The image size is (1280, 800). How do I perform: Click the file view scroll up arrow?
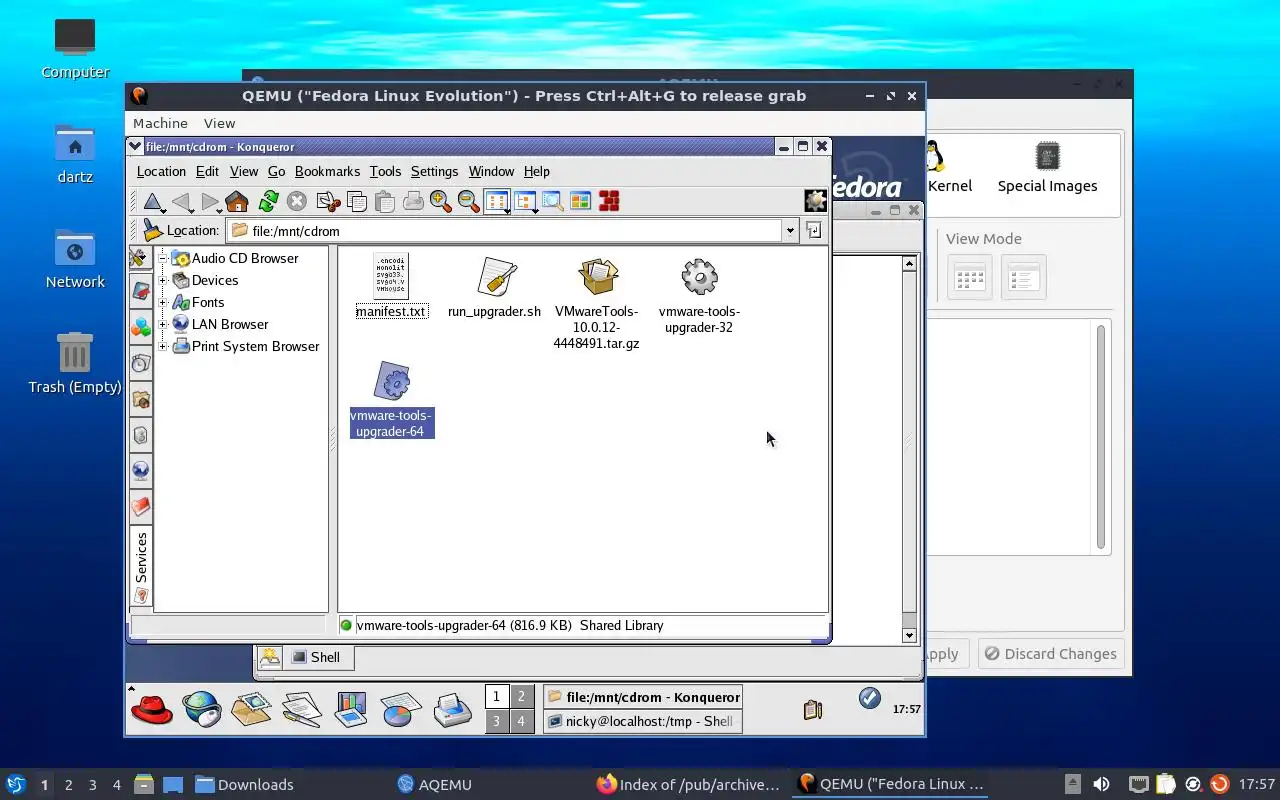(909, 264)
